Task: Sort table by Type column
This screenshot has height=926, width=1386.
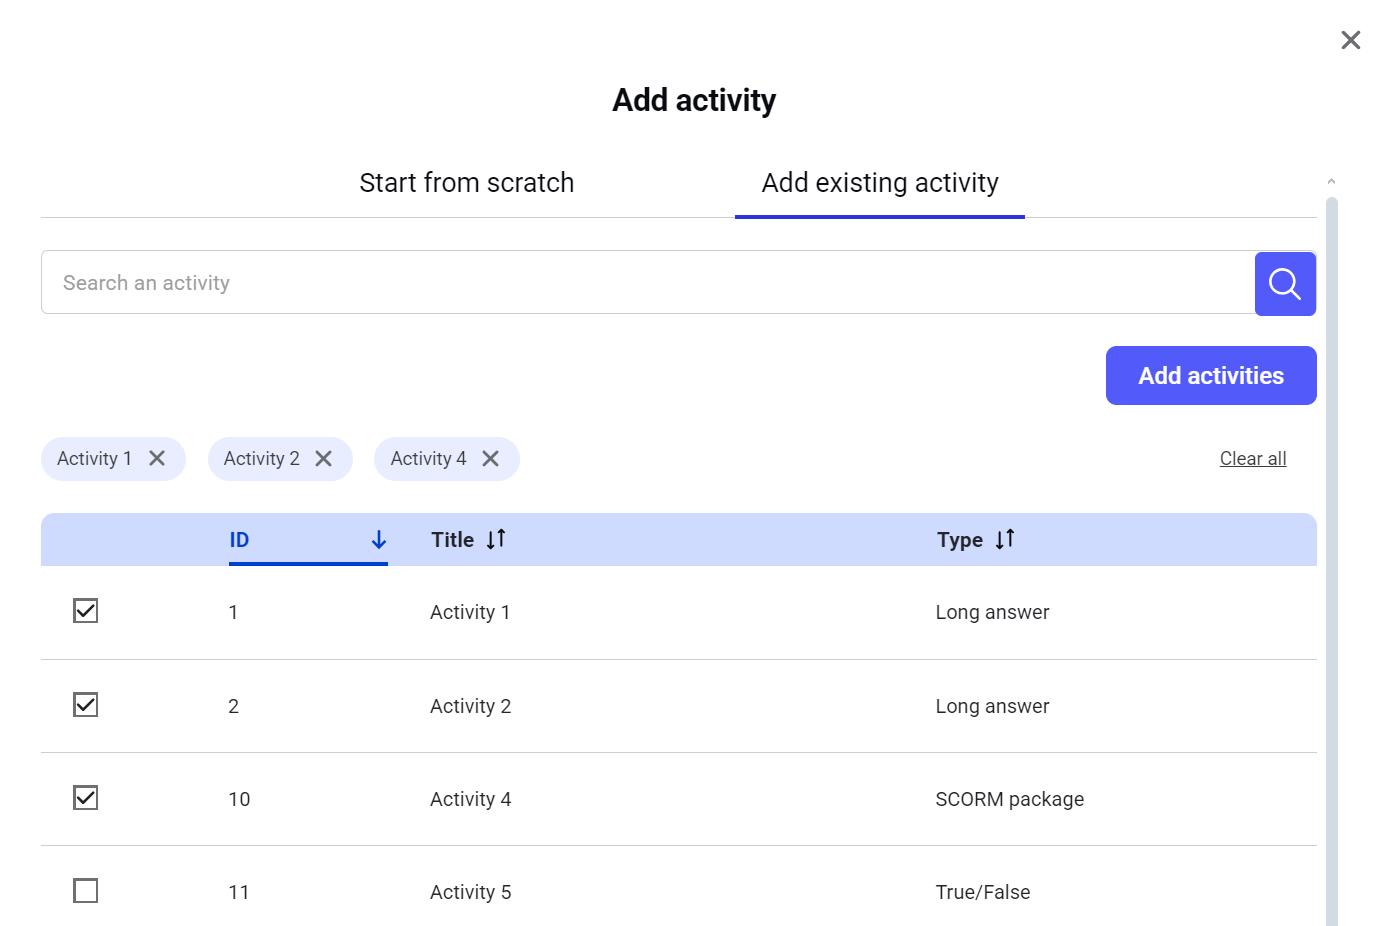Action: coord(1005,540)
